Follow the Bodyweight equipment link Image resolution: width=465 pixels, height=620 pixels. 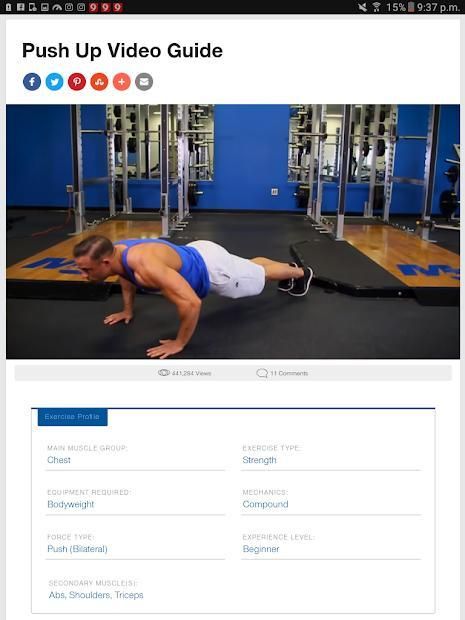tap(71, 504)
